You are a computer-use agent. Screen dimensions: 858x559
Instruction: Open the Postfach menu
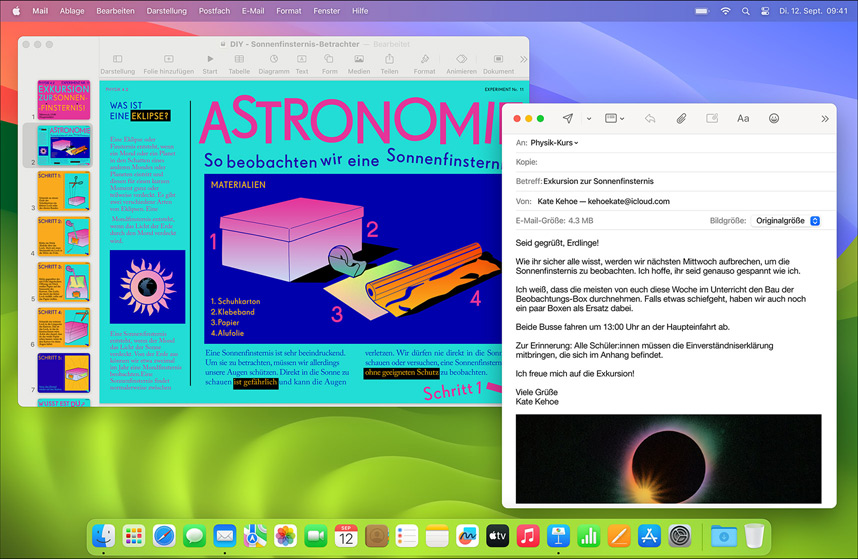pos(214,11)
